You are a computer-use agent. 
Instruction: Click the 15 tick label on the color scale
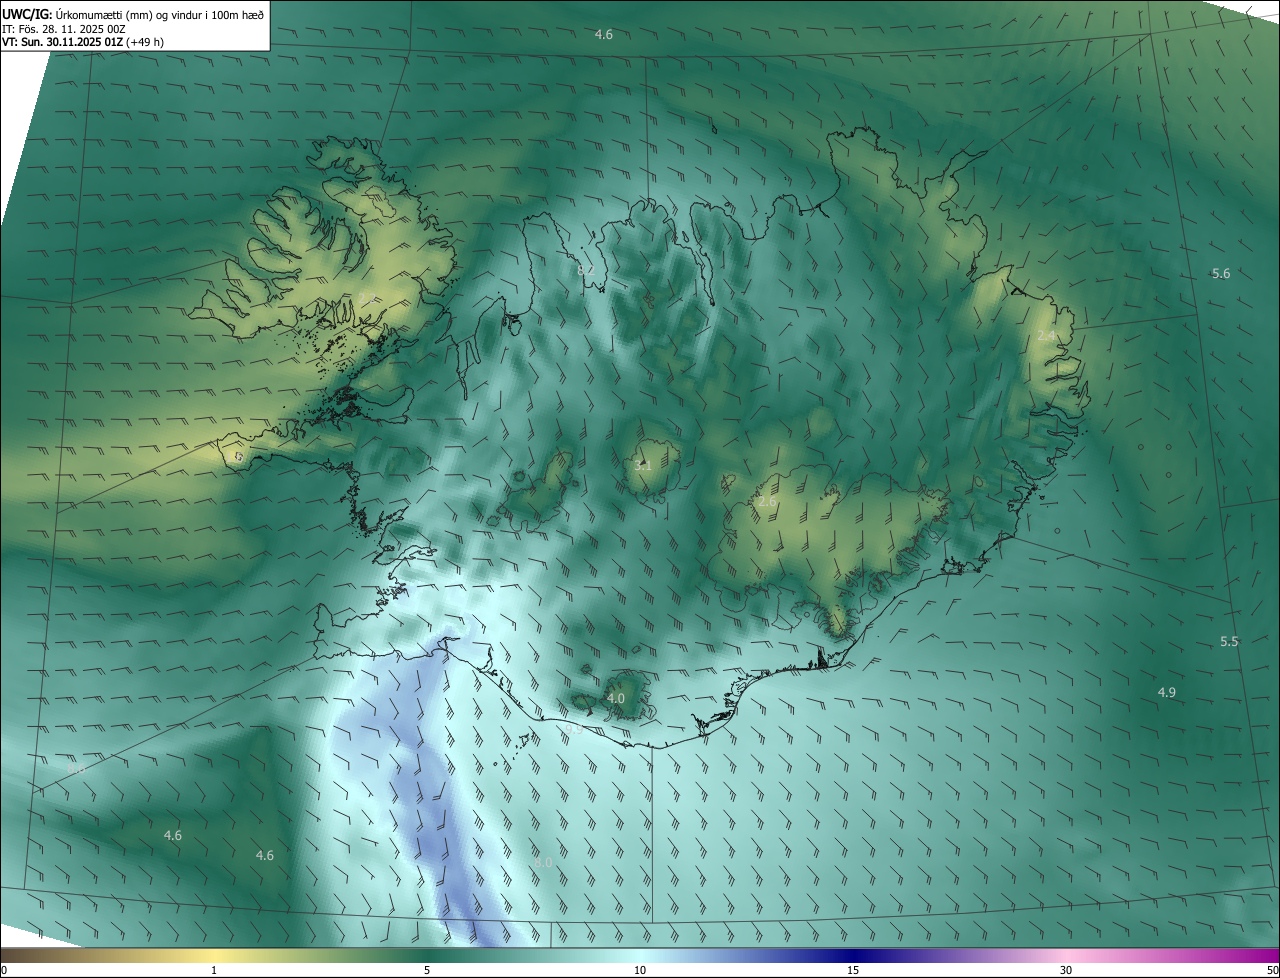tap(853, 970)
